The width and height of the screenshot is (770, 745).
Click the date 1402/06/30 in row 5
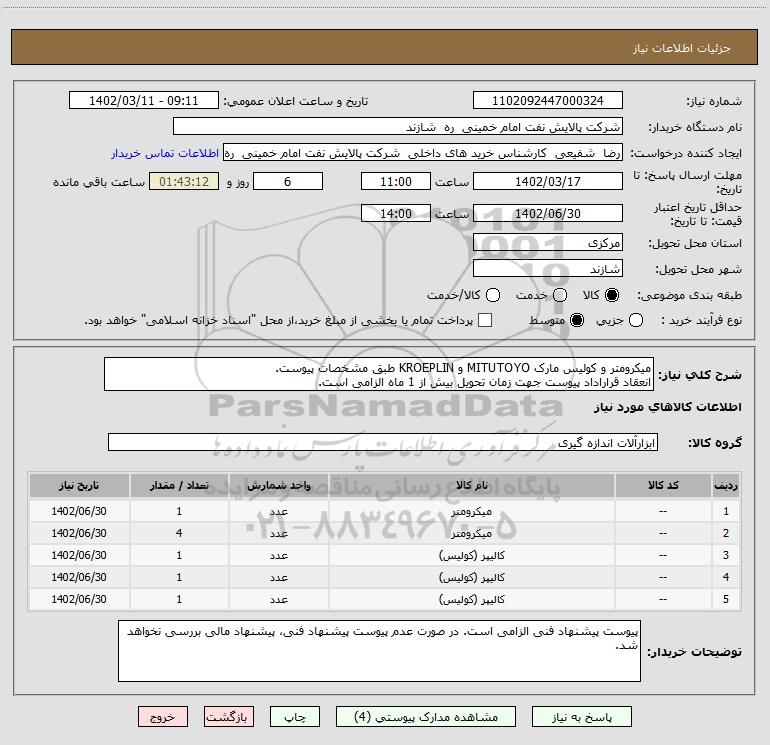point(79,599)
